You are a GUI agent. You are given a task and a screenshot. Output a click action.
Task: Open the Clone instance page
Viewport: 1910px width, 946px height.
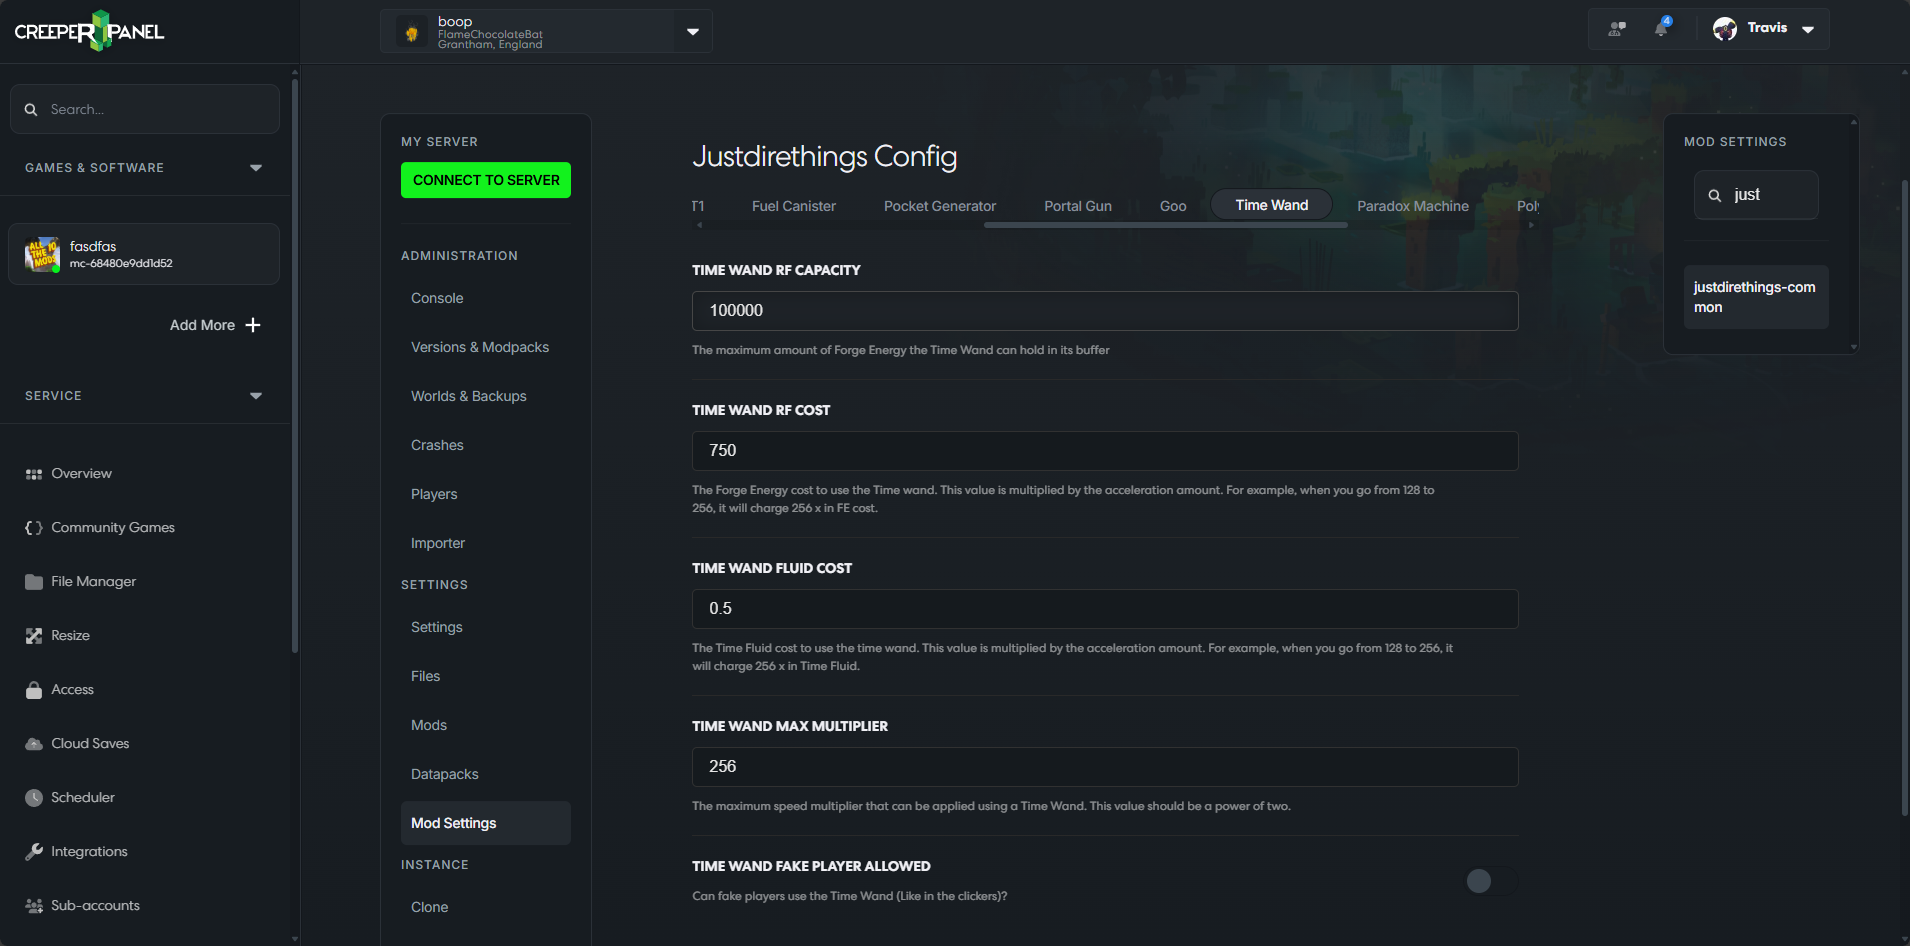tap(430, 907)
